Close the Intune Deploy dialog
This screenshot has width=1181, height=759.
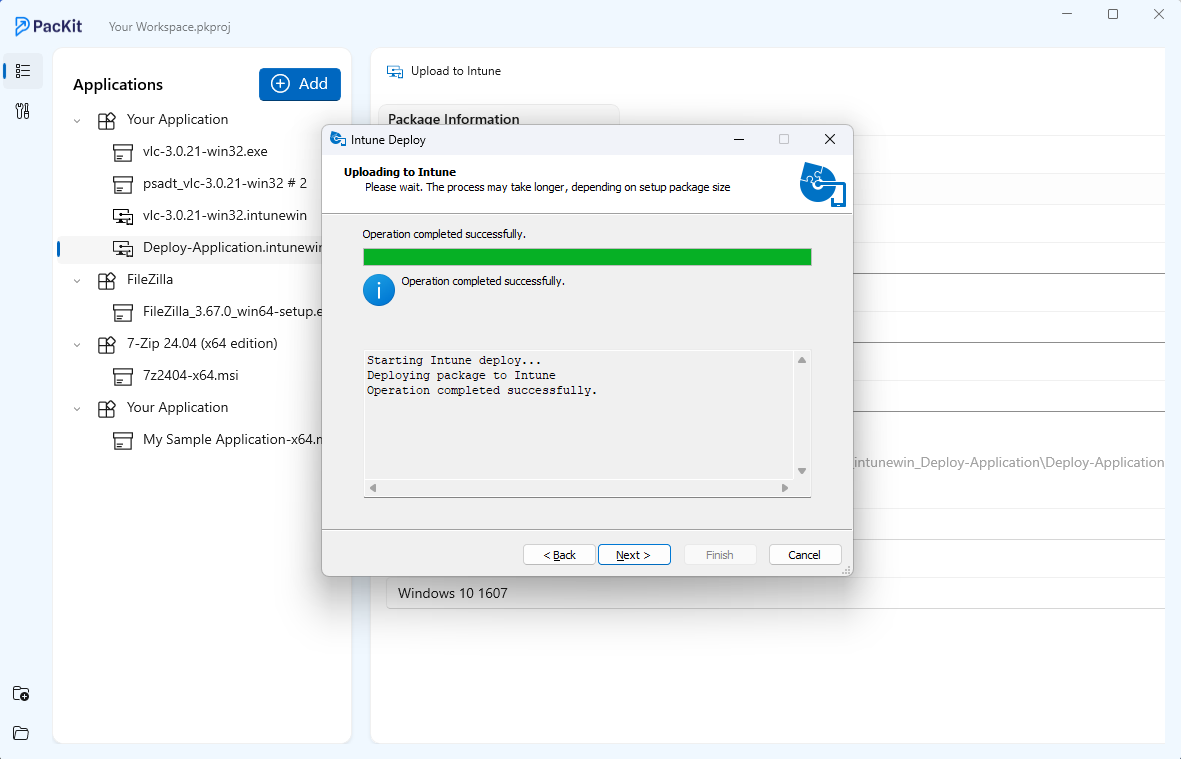pyautogui.click(x=830, y=139)
